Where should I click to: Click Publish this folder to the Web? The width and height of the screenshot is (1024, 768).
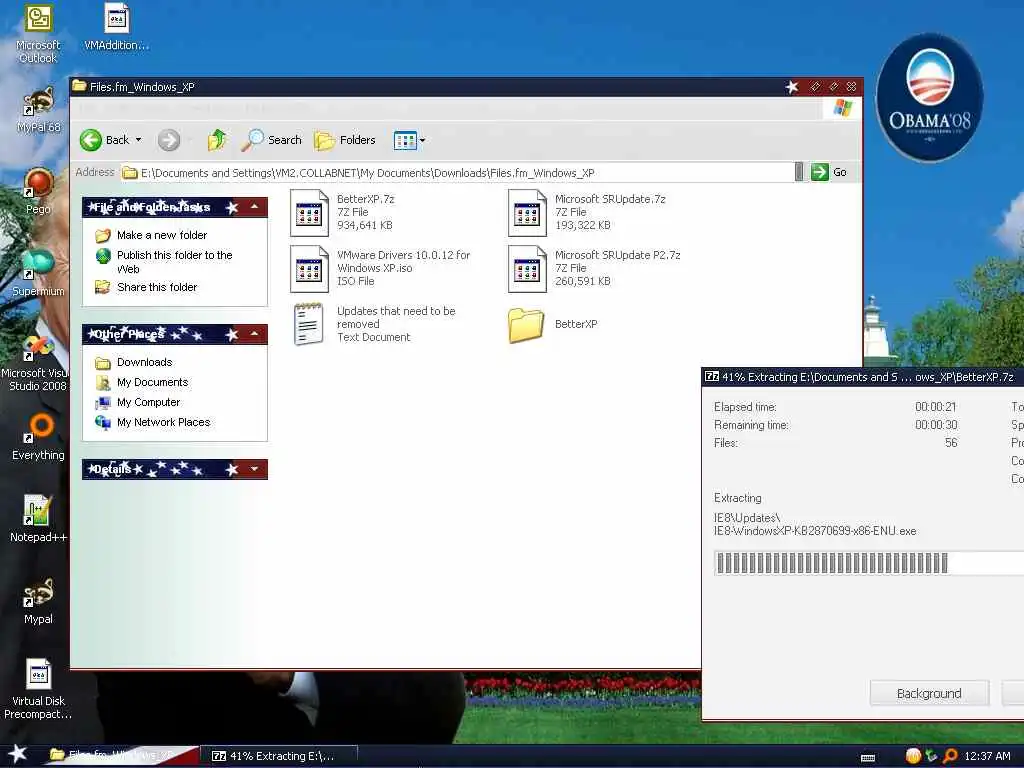pyautogui.click(x=174, y=261)
